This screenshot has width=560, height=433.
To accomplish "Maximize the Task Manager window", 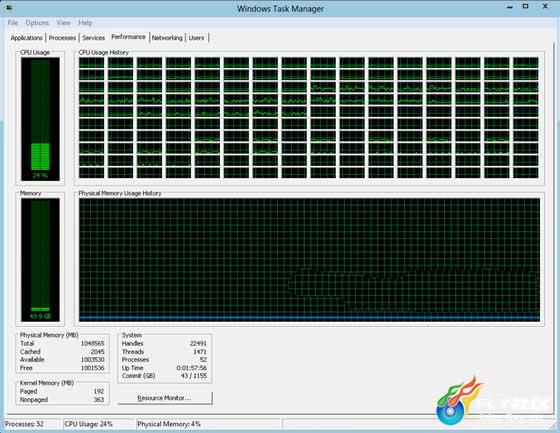I will [x=526, y=6].
